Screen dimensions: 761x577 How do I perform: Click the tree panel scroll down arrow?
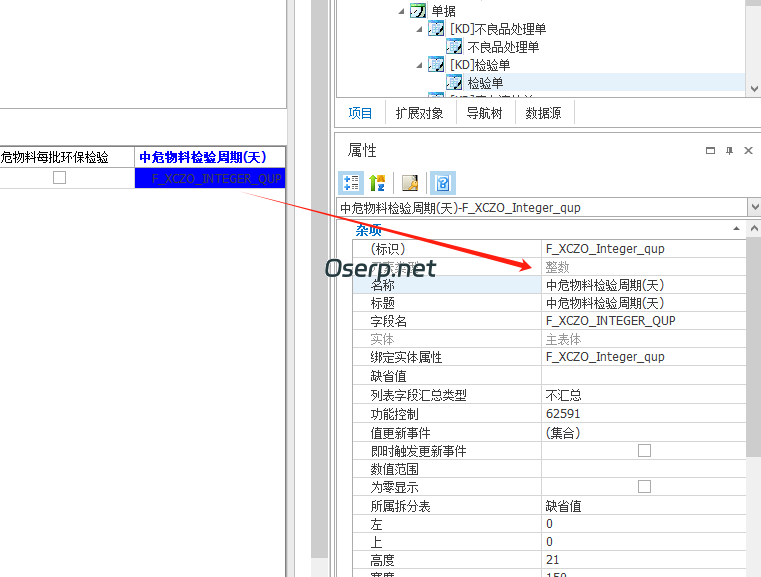coord(754,89)
